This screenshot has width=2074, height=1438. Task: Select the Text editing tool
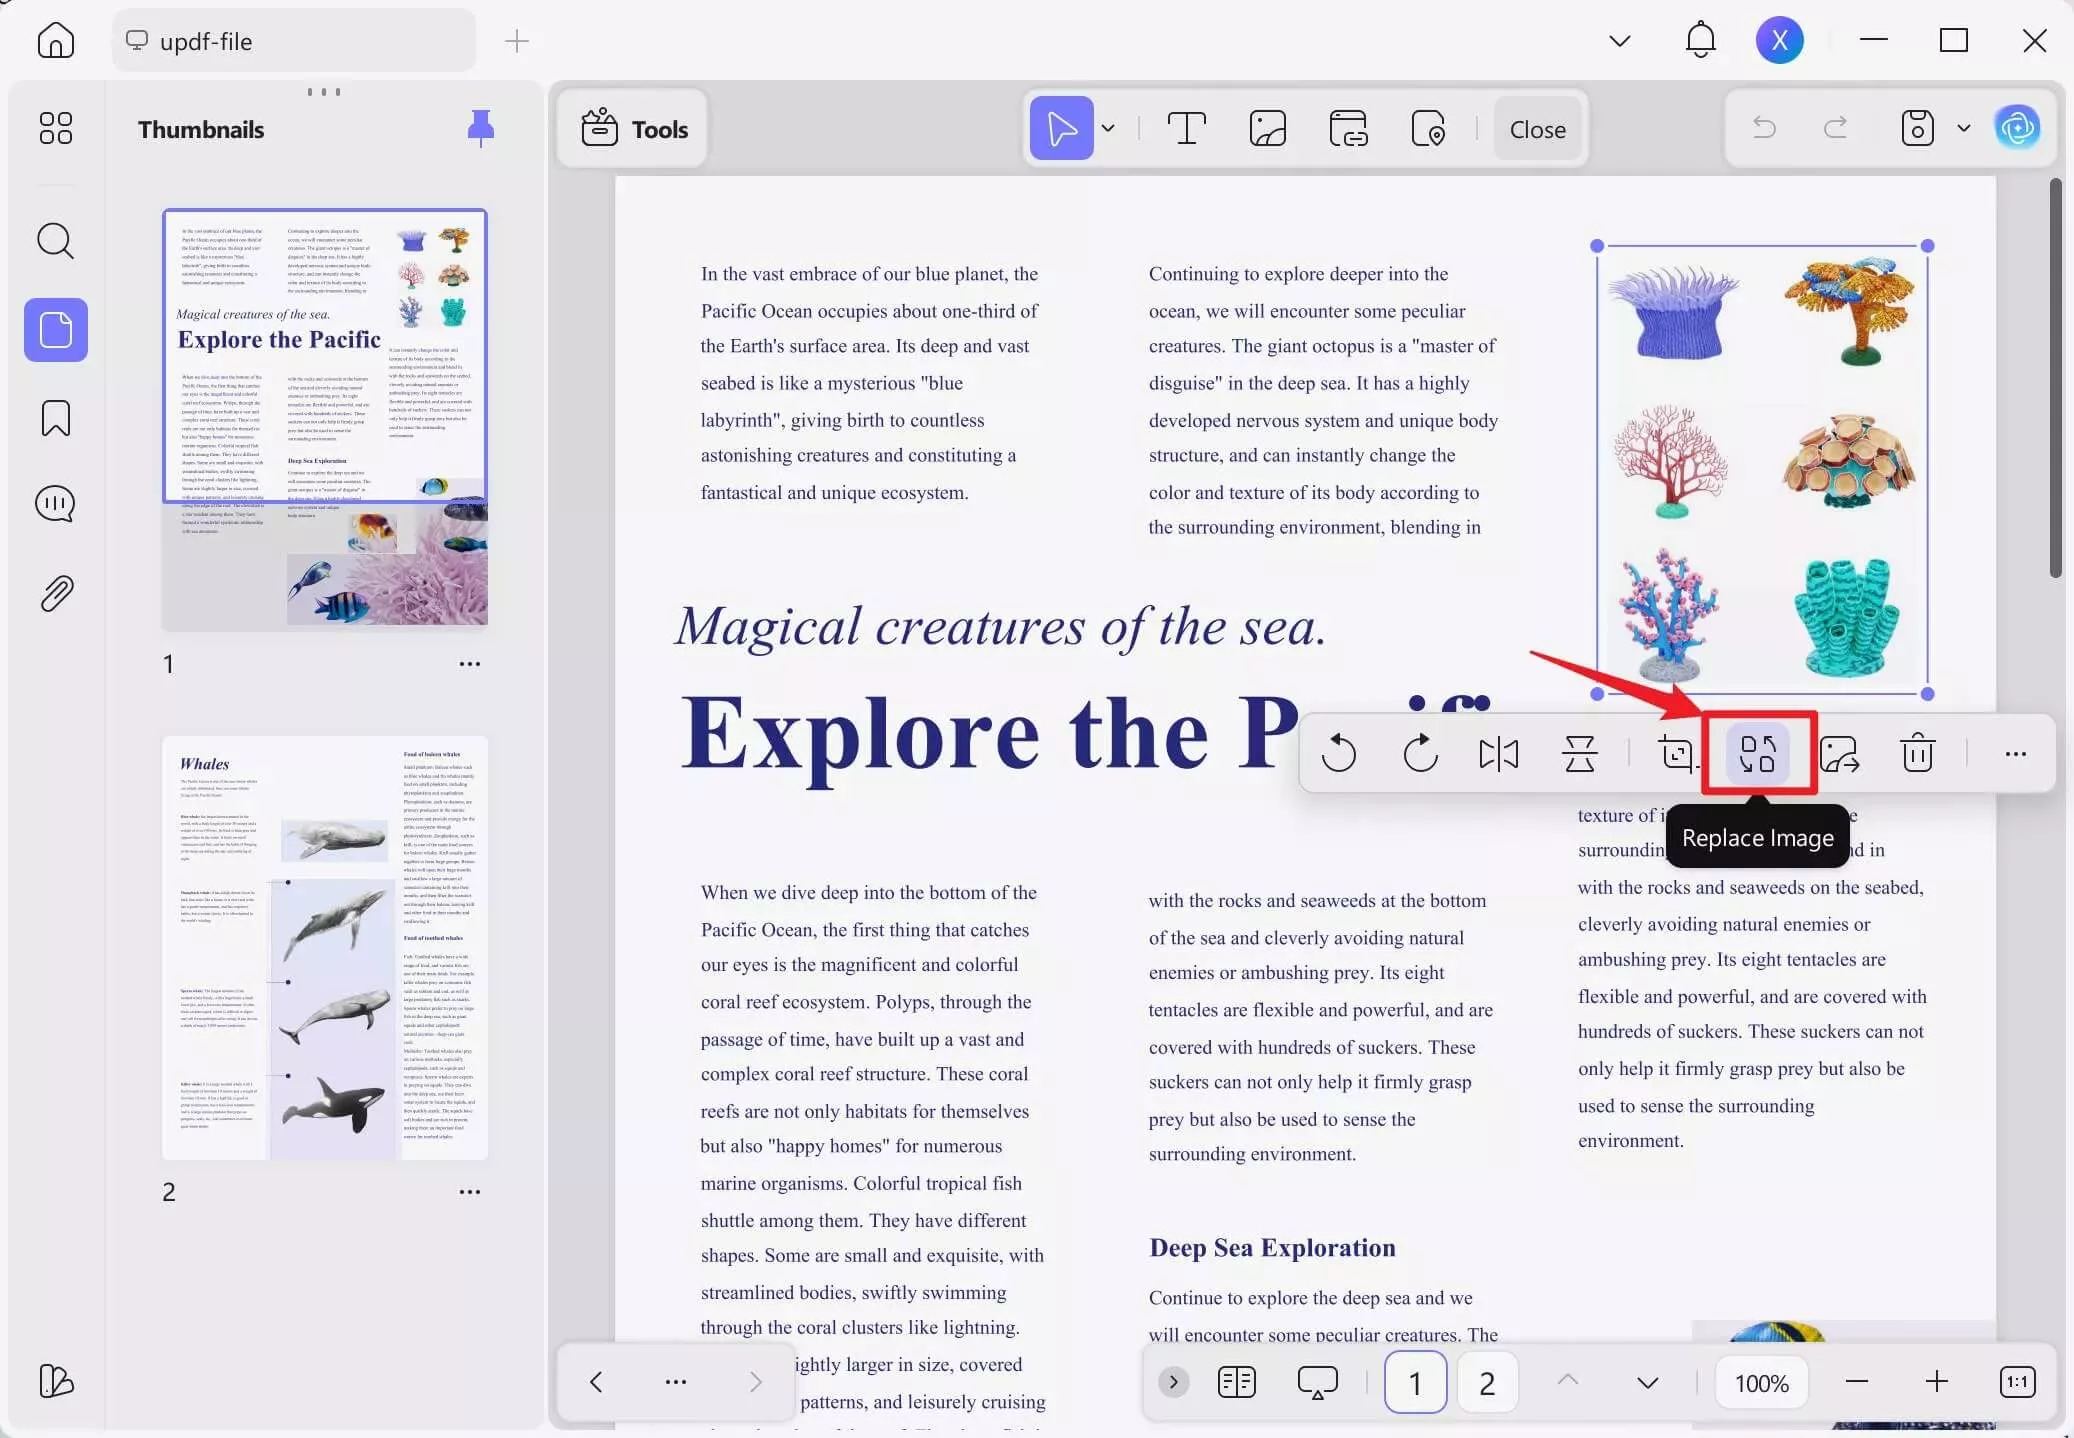(1186, 128)
